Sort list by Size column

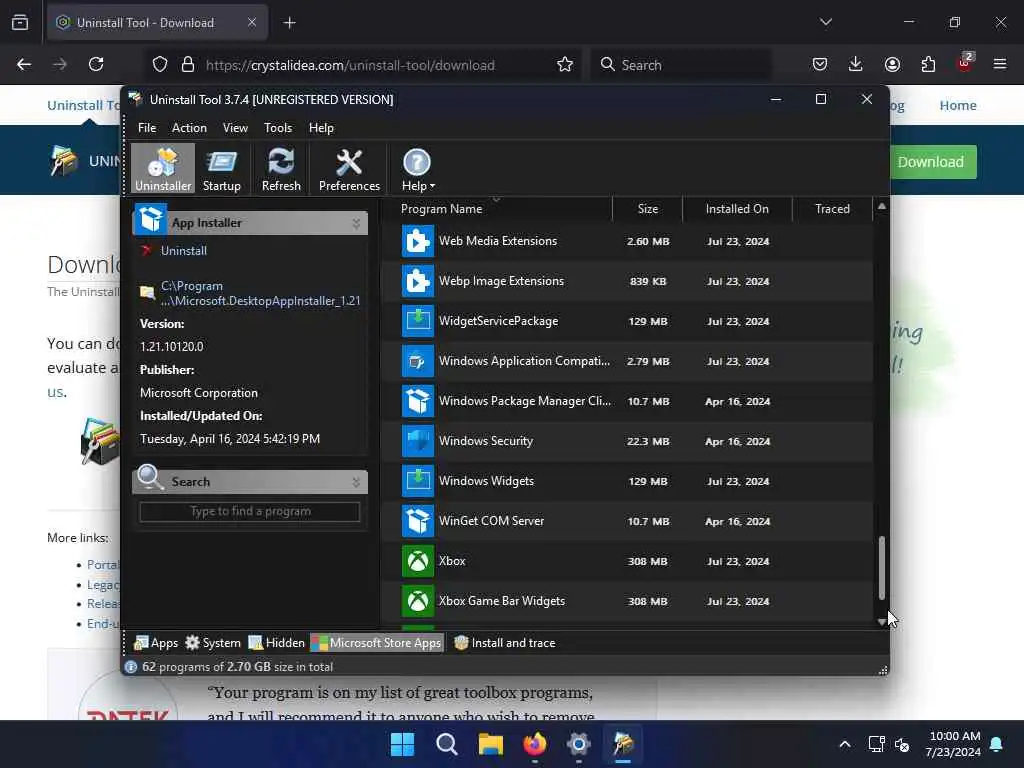(x=647, y=209)
